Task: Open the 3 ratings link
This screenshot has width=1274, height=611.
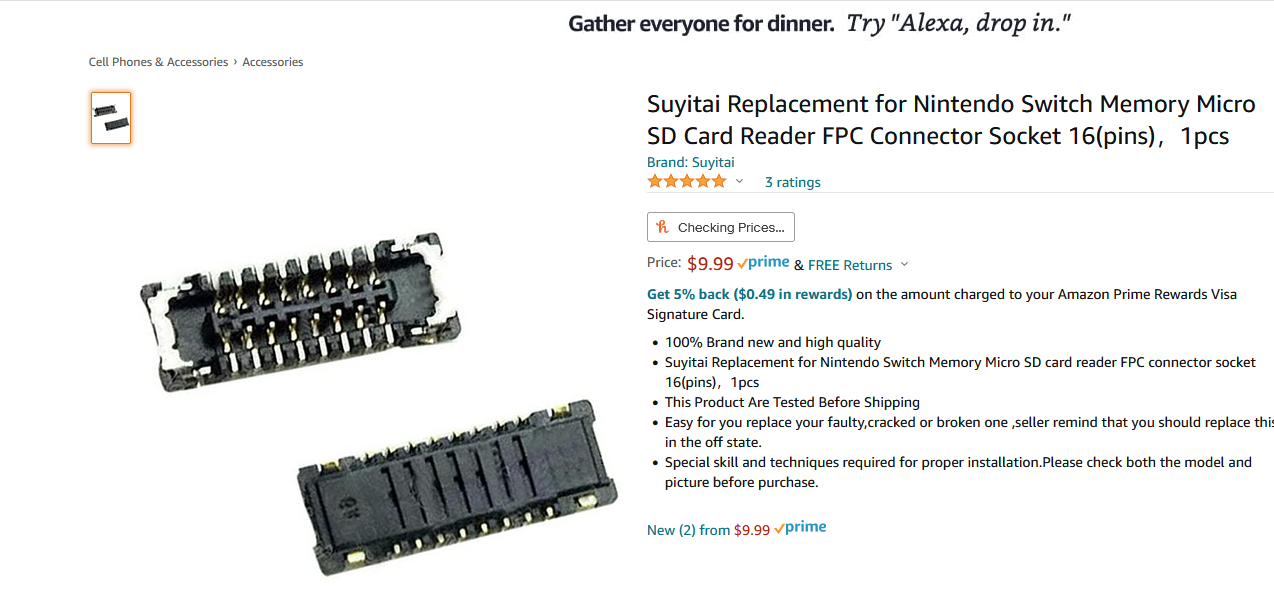Action: pos(793,182)
